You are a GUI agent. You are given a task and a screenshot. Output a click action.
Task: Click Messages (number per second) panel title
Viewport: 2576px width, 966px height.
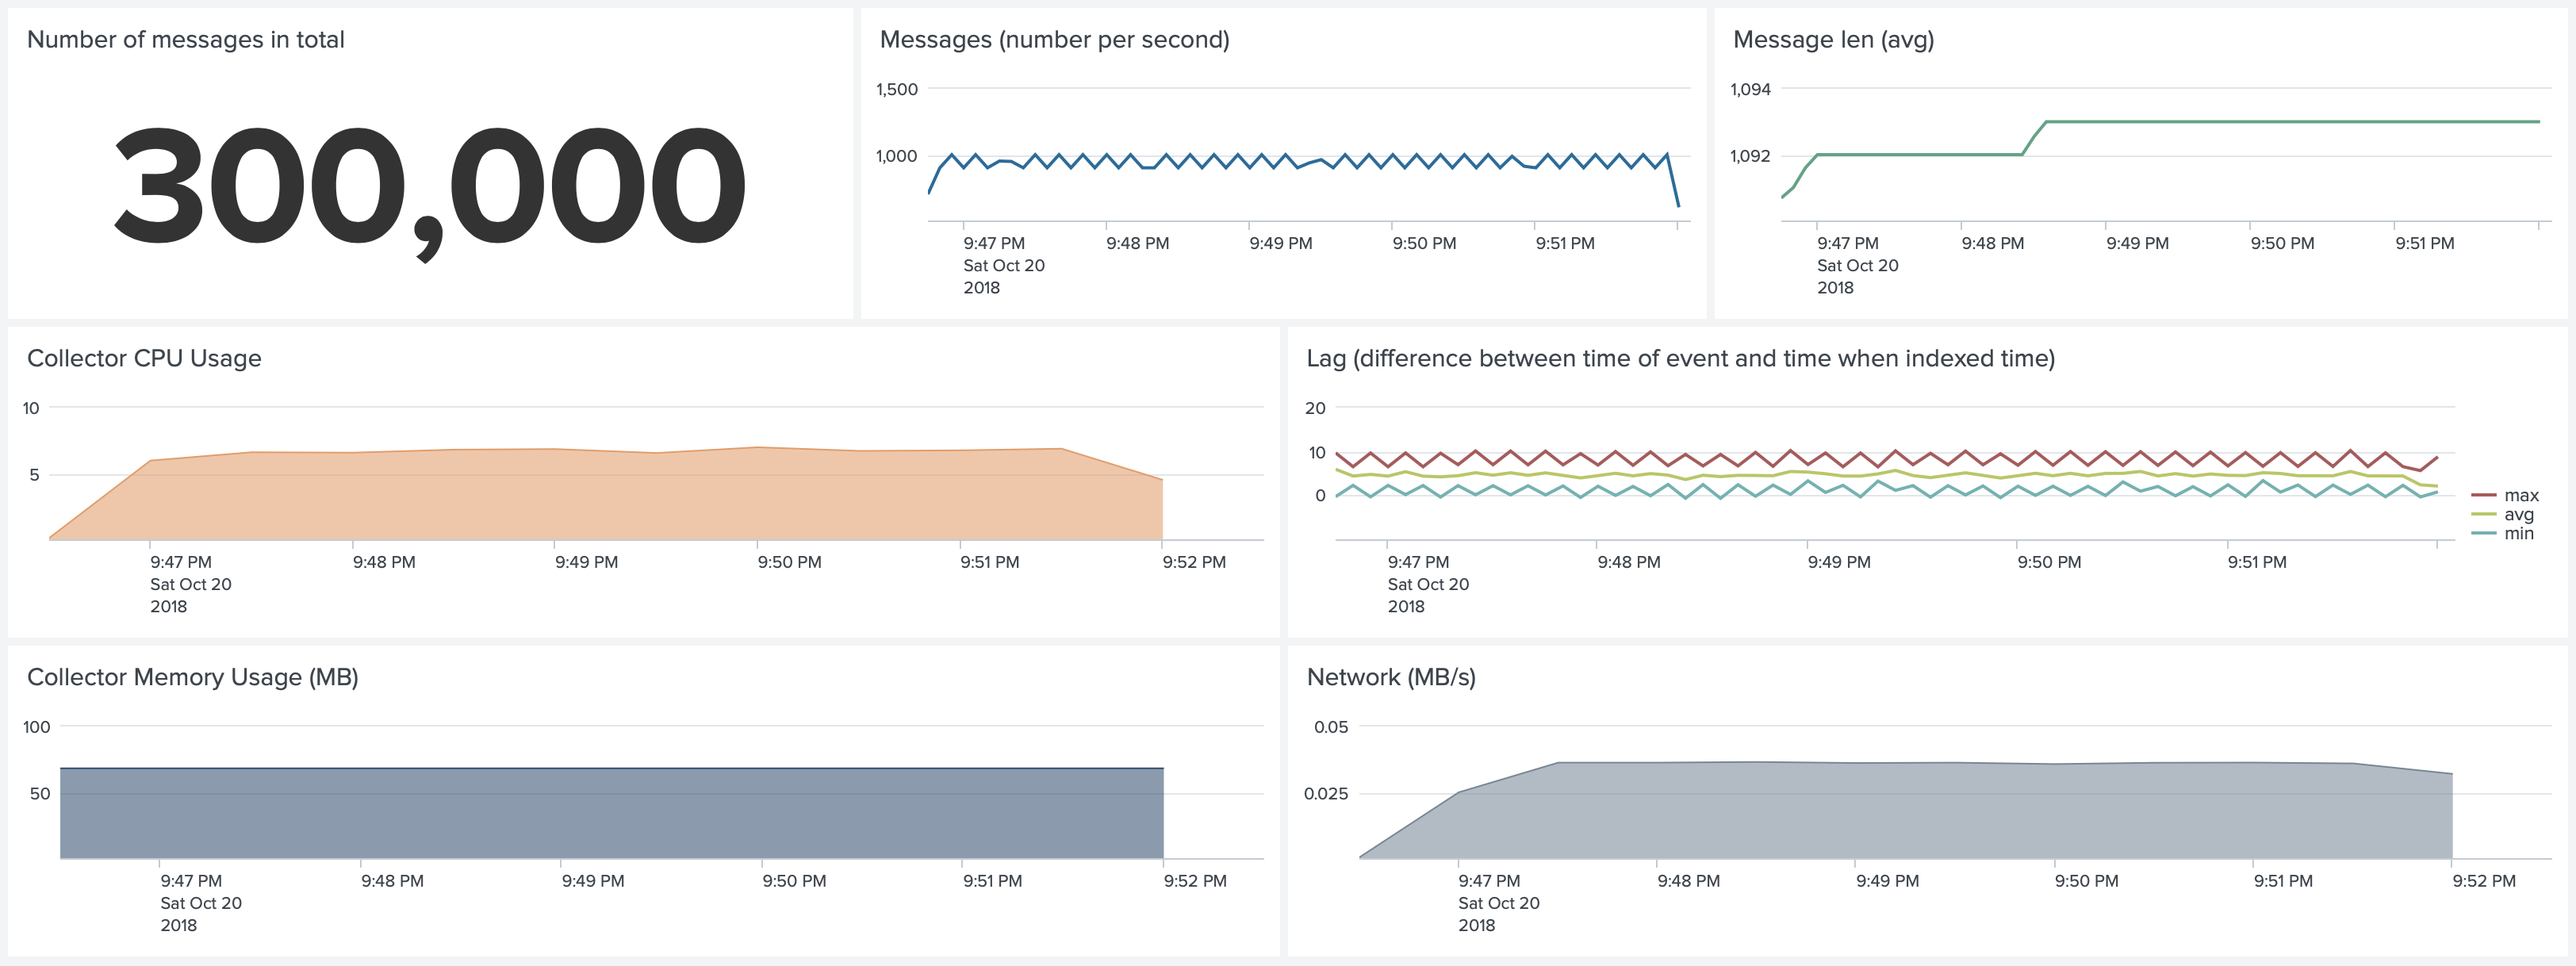coord(1054,40)
